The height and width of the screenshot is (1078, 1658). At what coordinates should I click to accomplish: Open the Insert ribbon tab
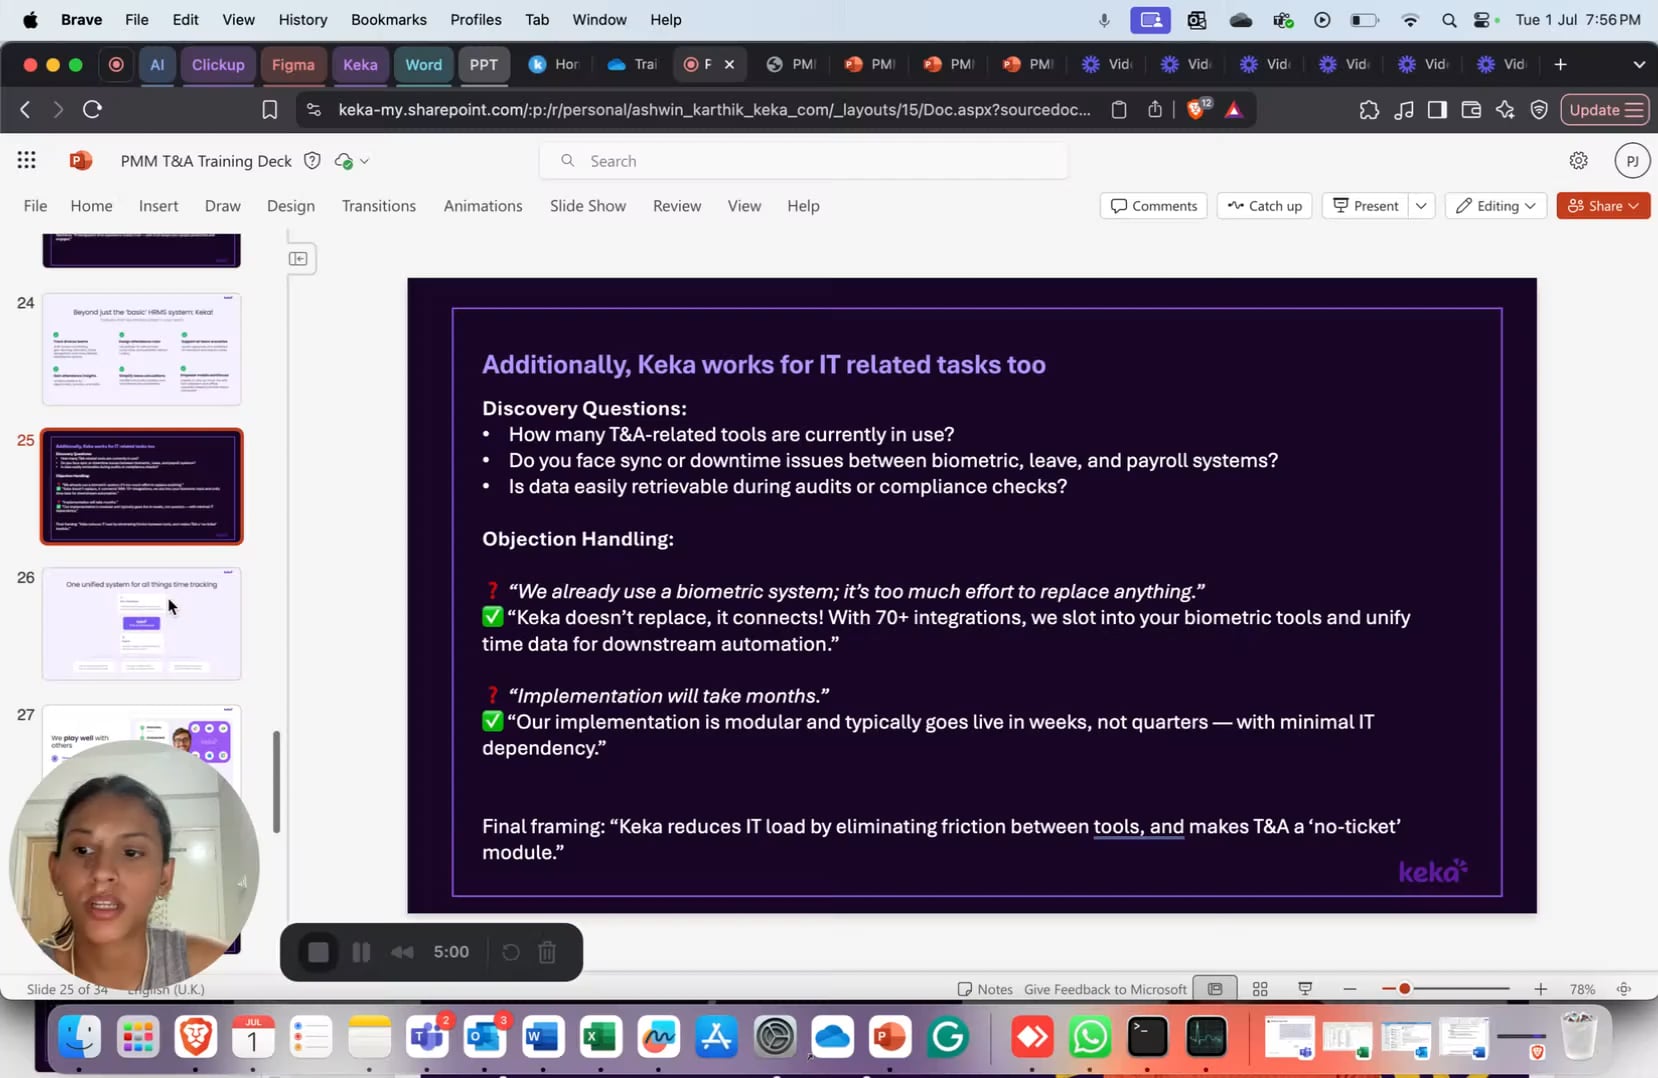pos(158,205)
